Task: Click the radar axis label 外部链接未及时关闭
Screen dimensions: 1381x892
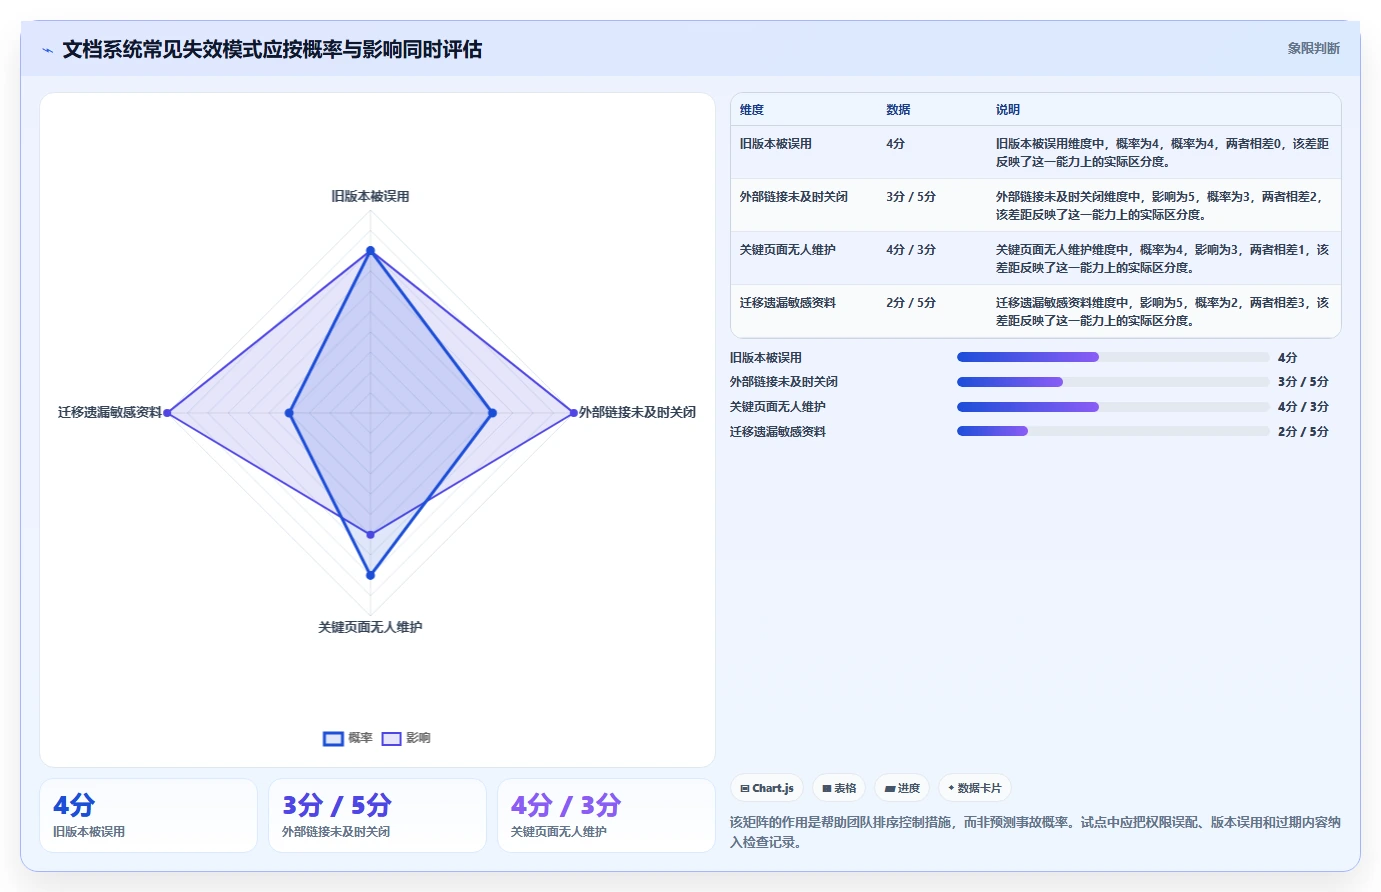Action: pos(637,412)
